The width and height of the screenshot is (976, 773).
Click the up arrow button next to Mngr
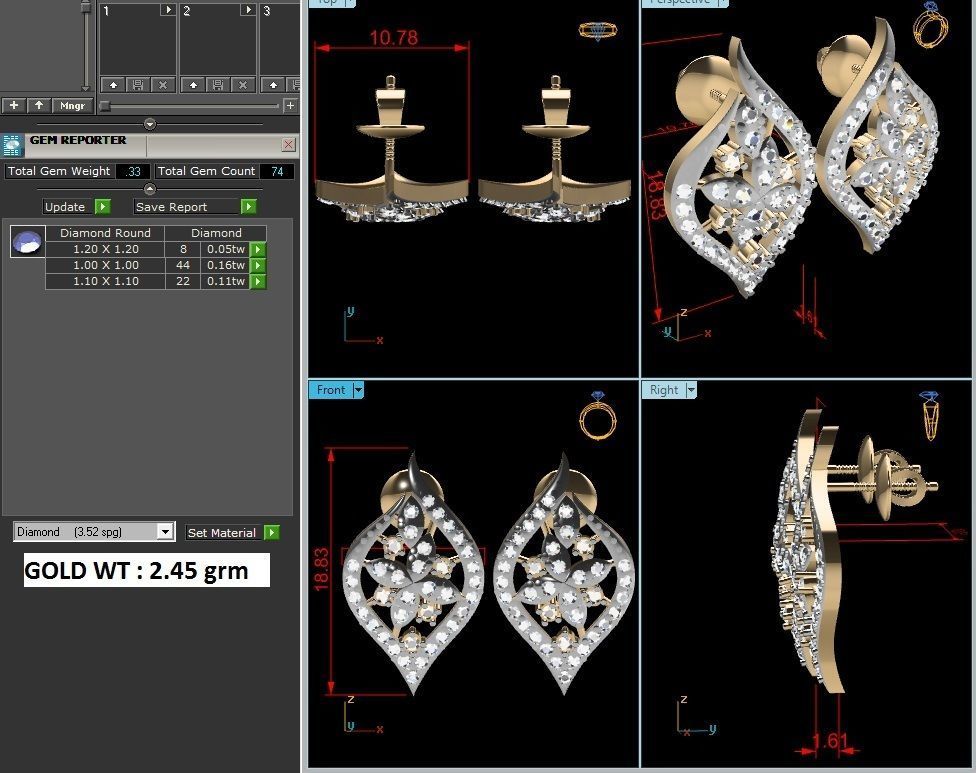pyautogui.click(x=39, y=105)
